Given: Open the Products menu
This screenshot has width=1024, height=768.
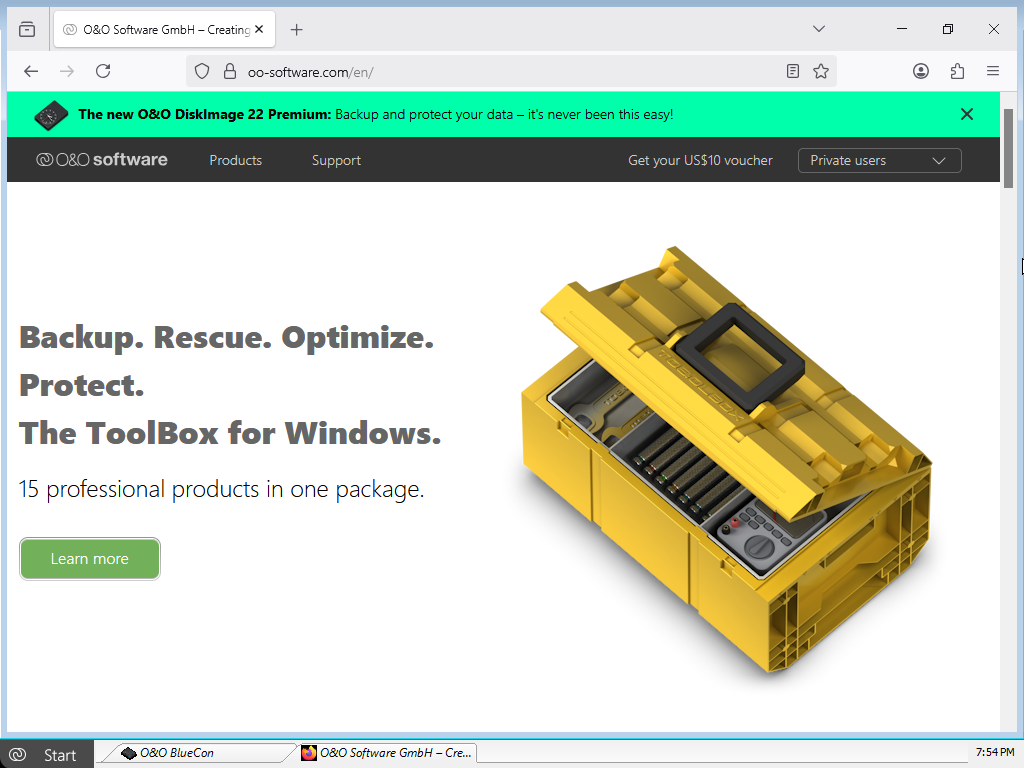Looking at the screenshot, I should 235,160.
